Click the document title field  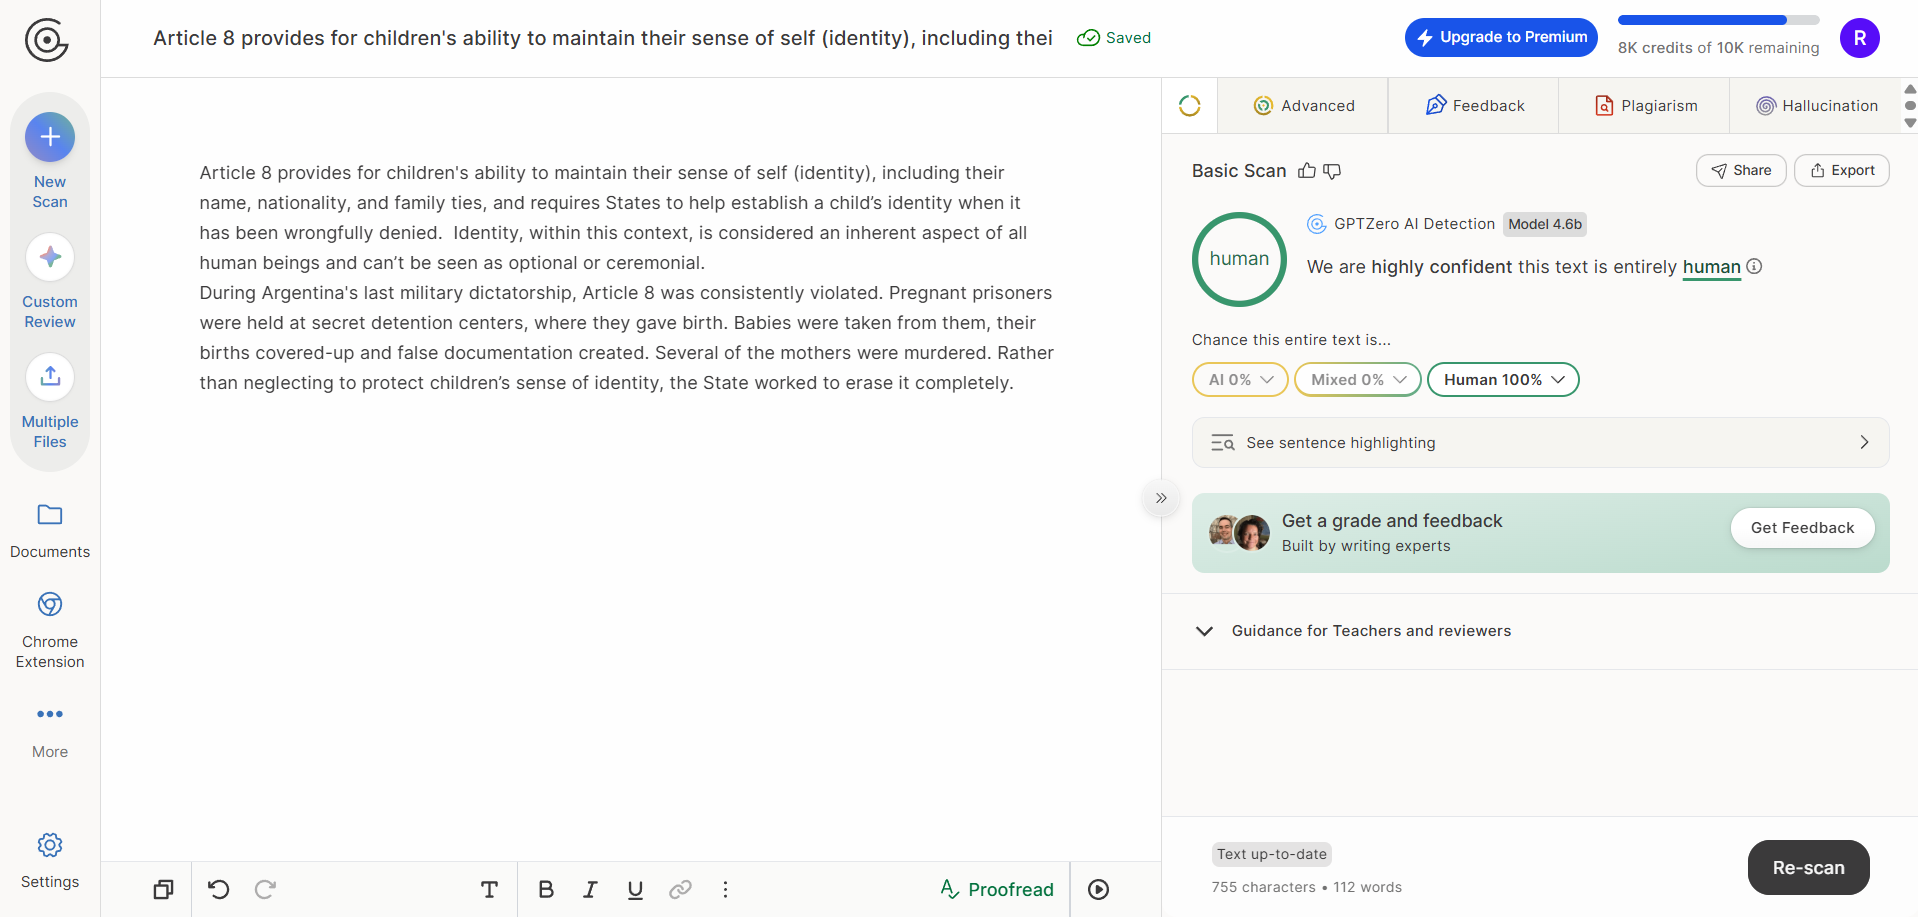tap(603, 38)
